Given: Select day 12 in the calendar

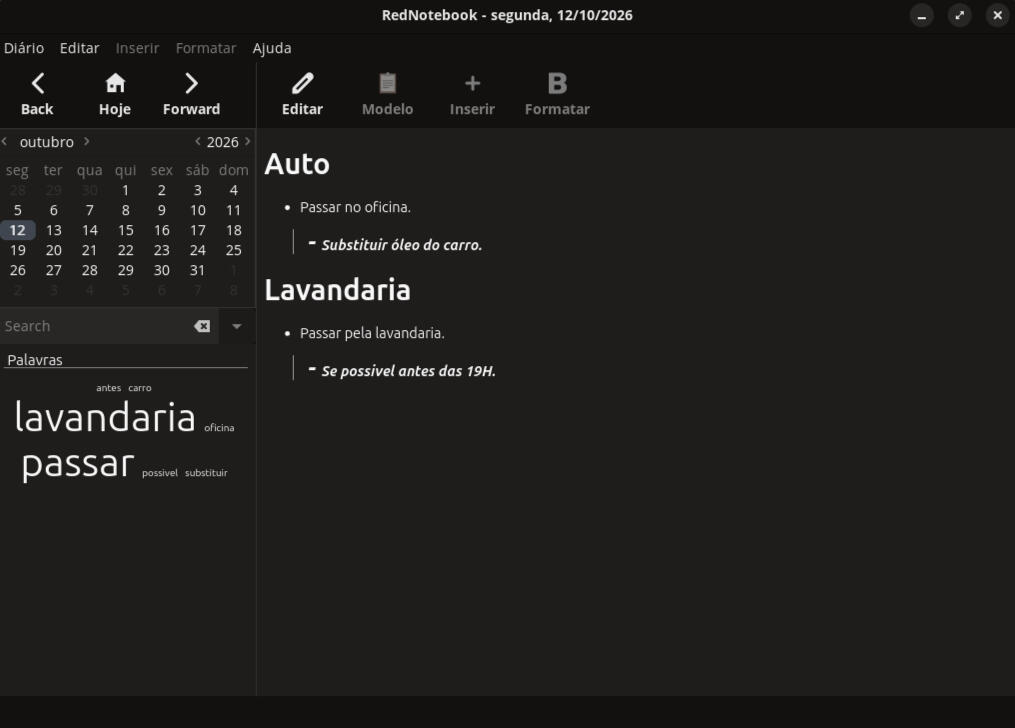Looking at the screenshot, I should coord(17,230).
